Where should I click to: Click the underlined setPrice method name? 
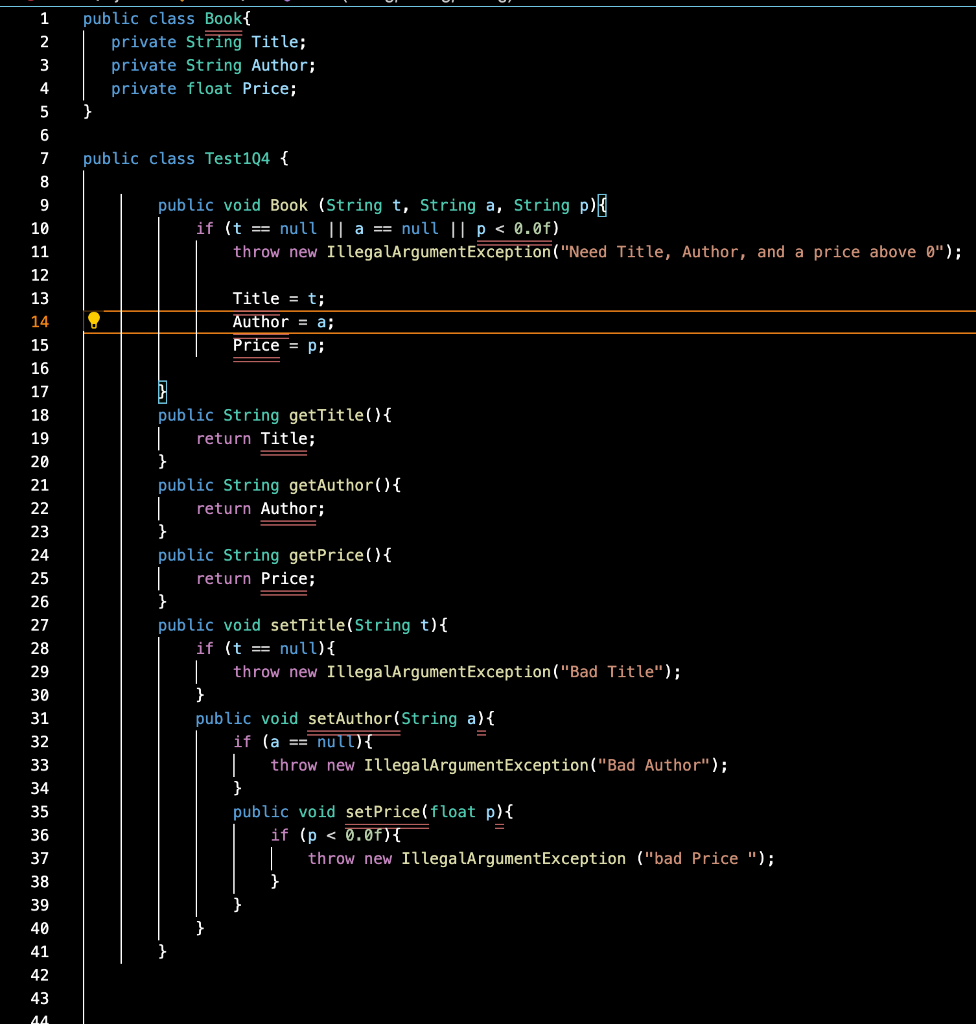pos(381,811)
